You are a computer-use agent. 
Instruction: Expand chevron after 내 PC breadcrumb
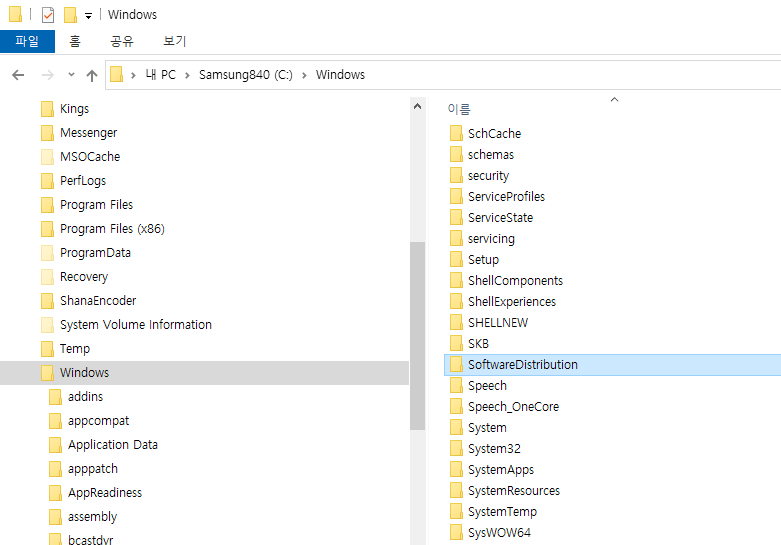[x=187, y=75]
